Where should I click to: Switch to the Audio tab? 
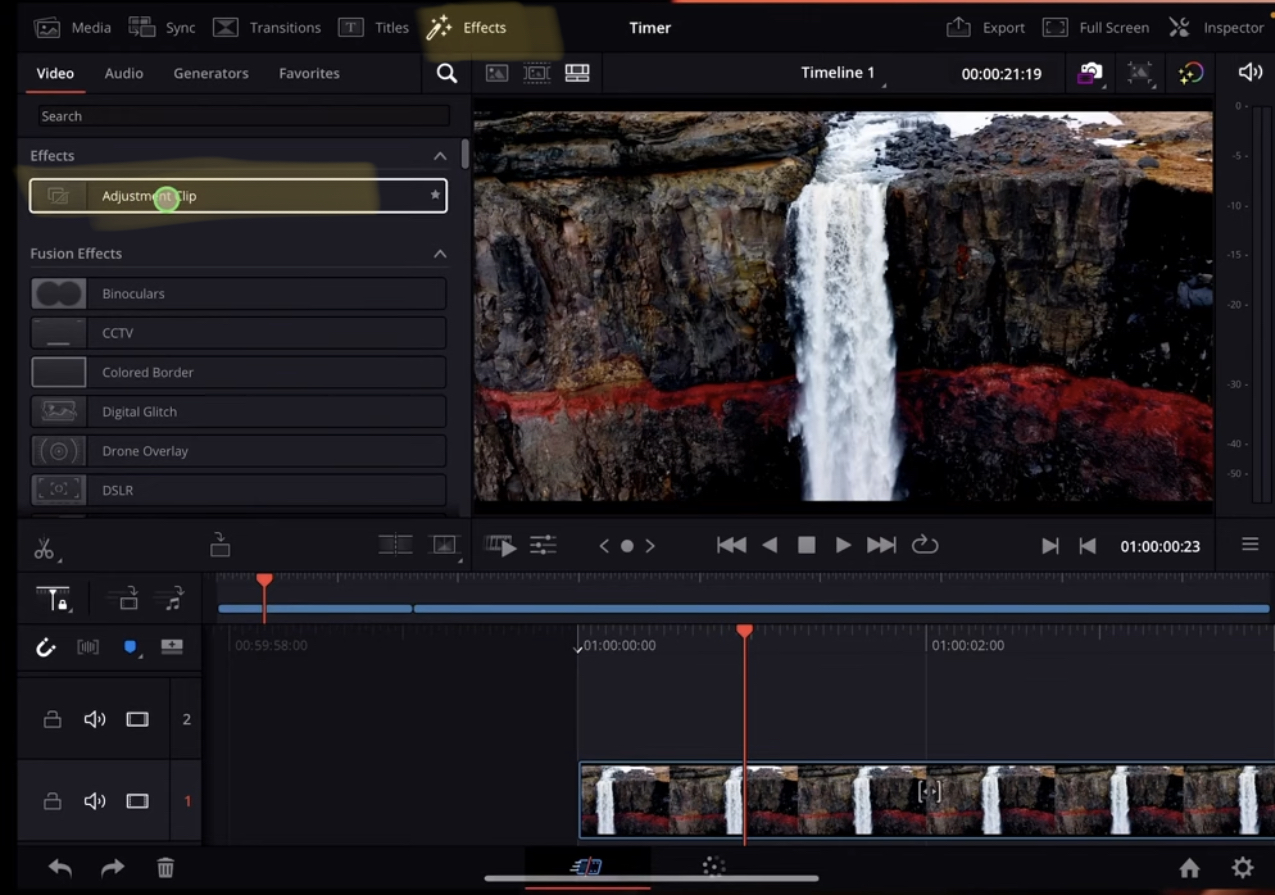(124, 73)
